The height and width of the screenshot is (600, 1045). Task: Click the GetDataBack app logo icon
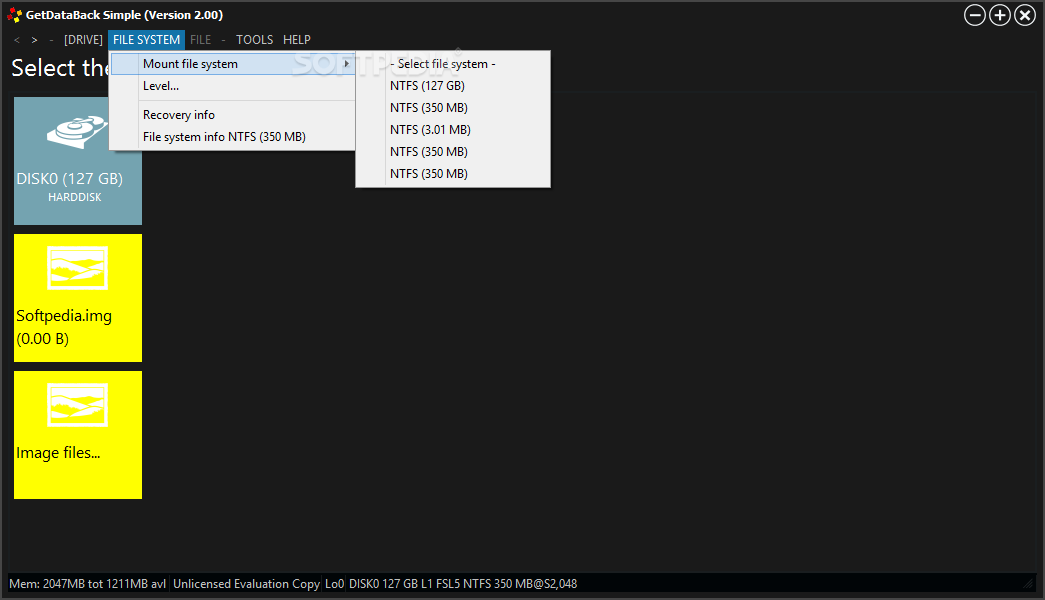pyautogui.click(x=15, y=15)
